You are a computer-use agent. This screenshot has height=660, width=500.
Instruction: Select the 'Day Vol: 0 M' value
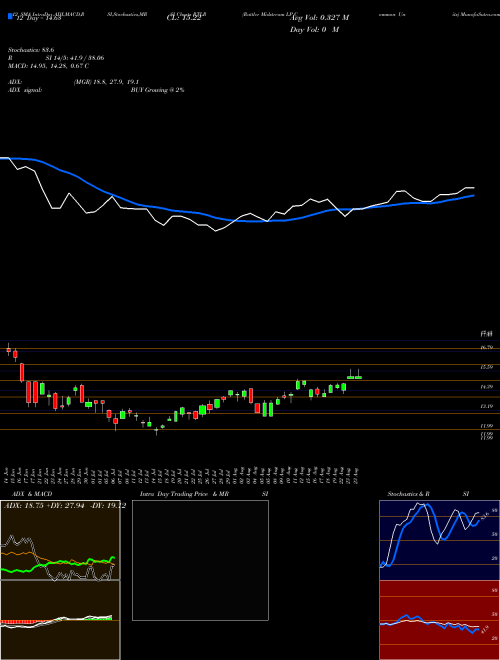314,29
